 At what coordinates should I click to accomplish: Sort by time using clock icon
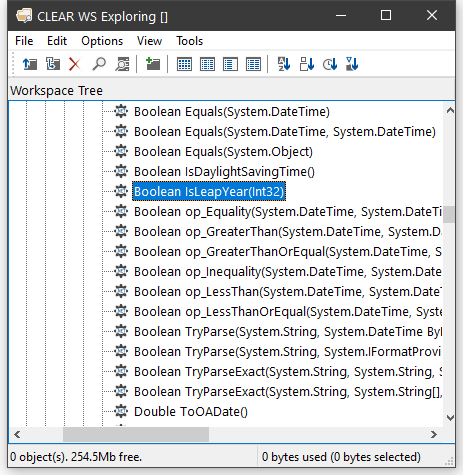tap(330, 64)
